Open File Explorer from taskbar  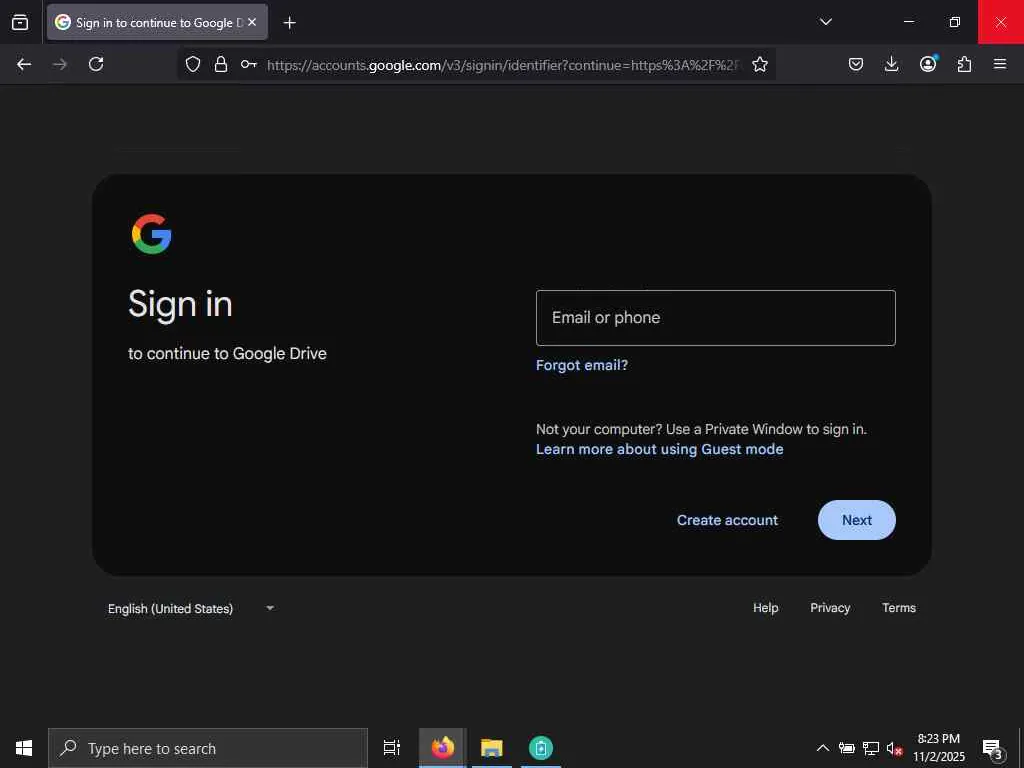[x=492, y=748]
